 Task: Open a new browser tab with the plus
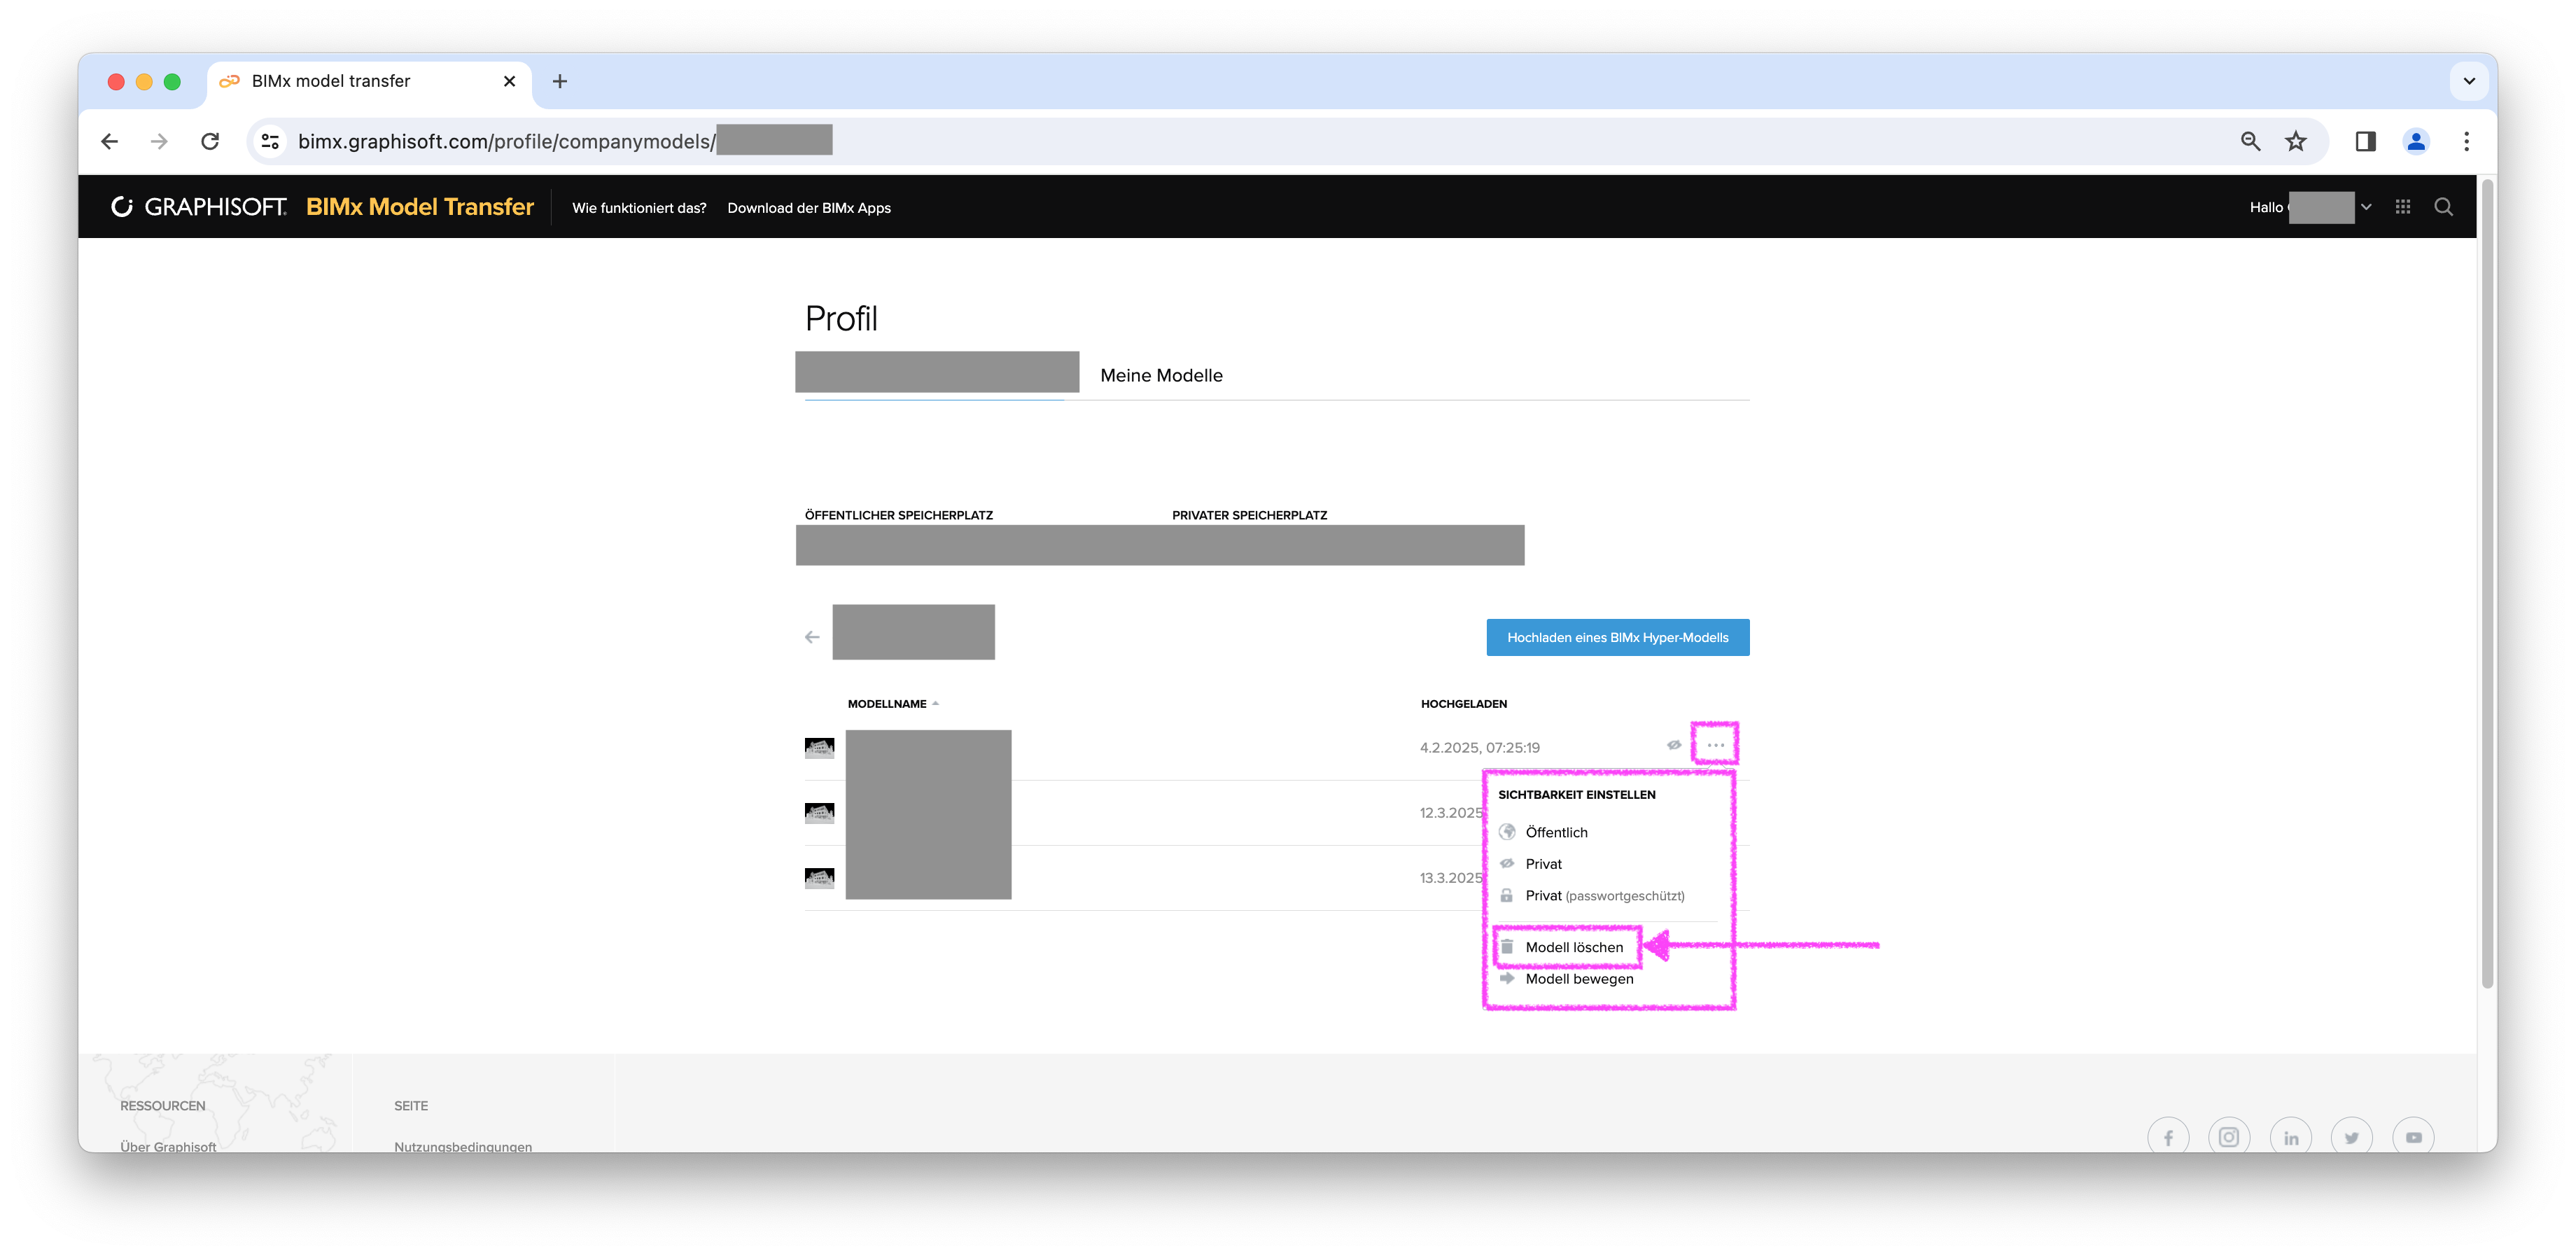560,81
